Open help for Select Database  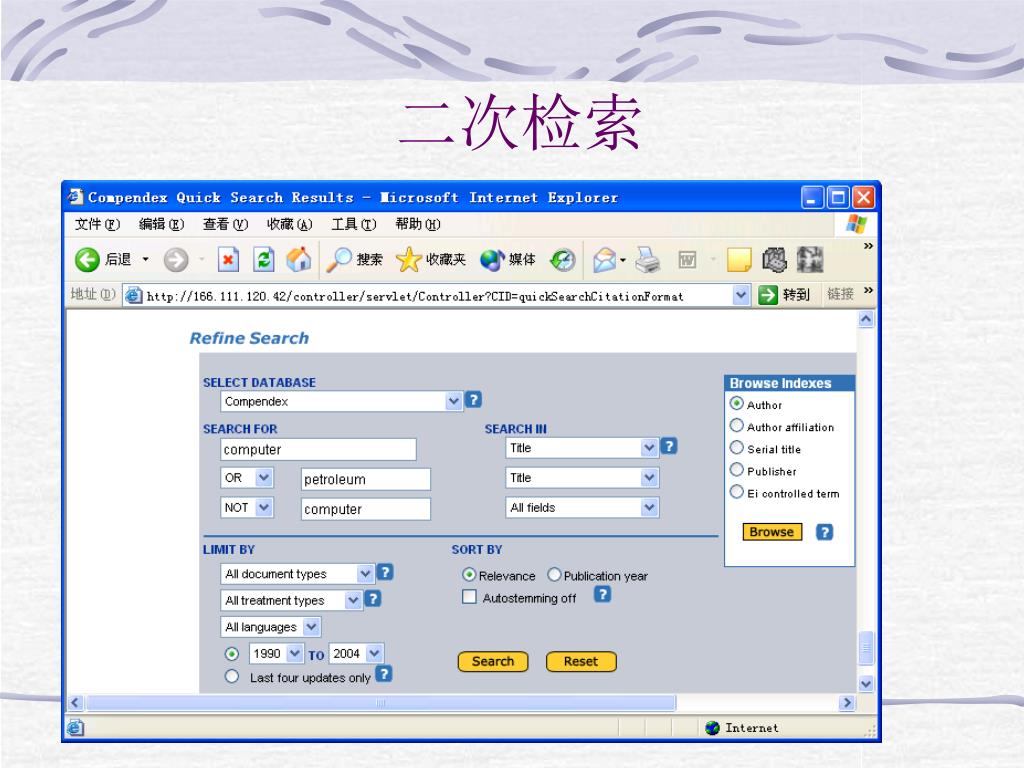[x=473, y=400]
